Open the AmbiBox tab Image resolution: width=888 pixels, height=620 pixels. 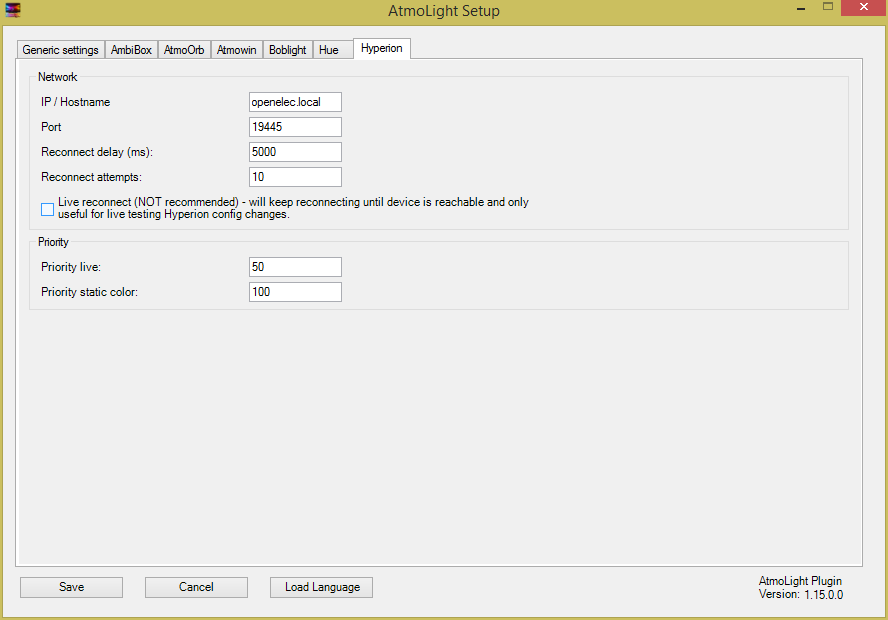tap(131, 50)
